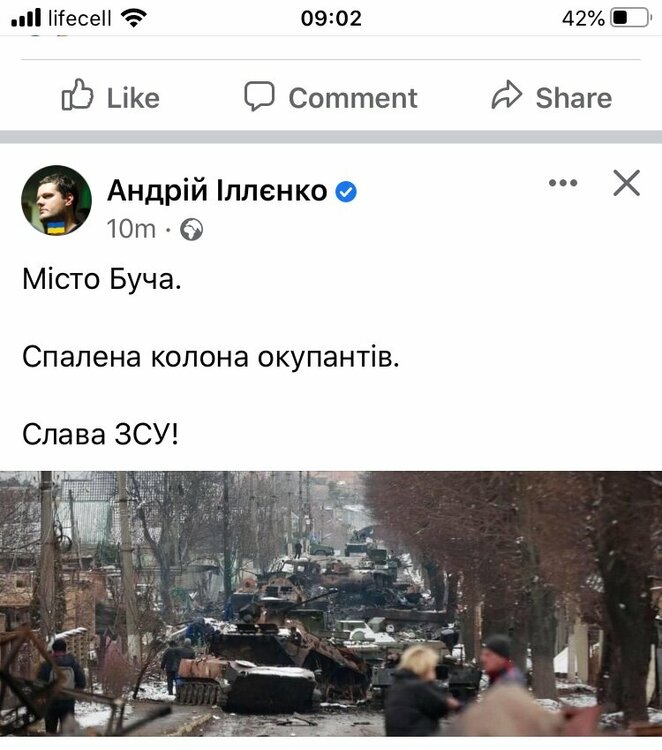This screenshot has height=750, width=662.
Task: Tap the battery indicator icon
Action: pos(631,18)
